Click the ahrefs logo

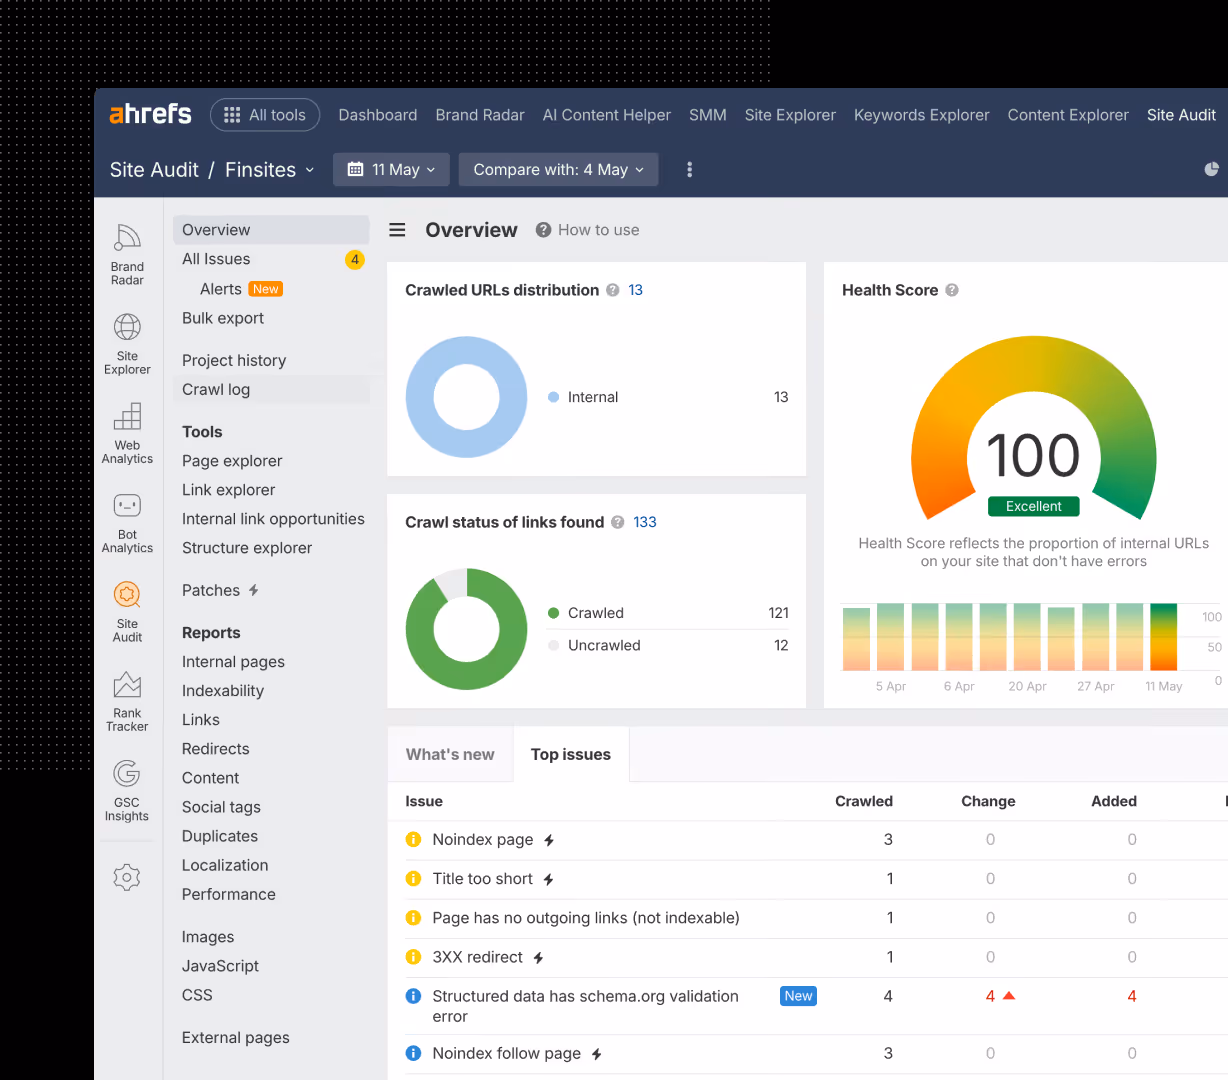(150, 114)
